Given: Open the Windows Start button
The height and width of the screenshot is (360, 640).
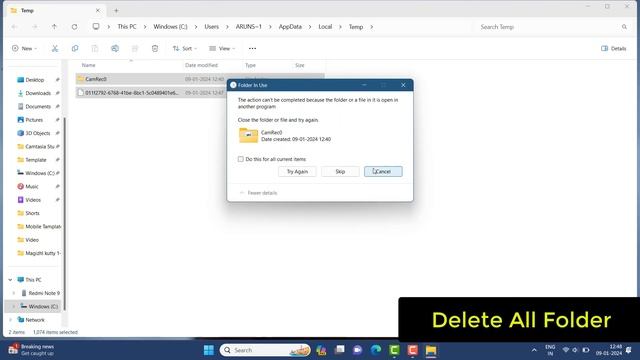Looking at the screenshot, I should coord(209,350).
